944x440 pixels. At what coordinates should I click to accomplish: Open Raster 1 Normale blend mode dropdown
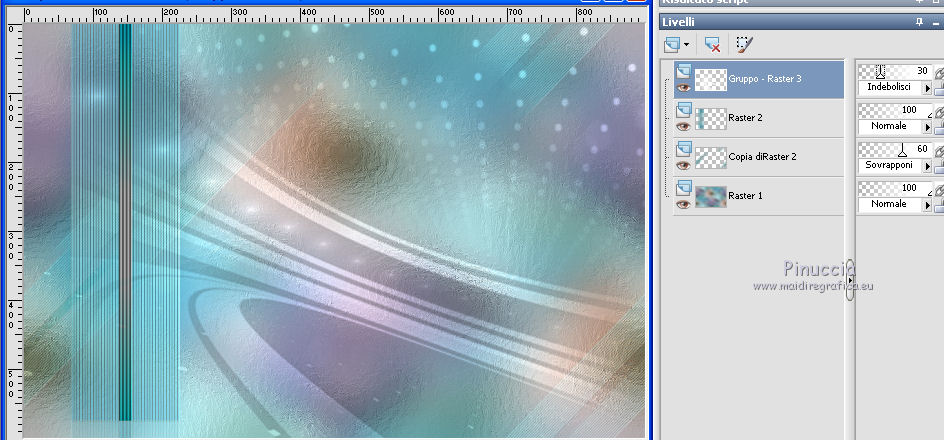click(927, 205)
